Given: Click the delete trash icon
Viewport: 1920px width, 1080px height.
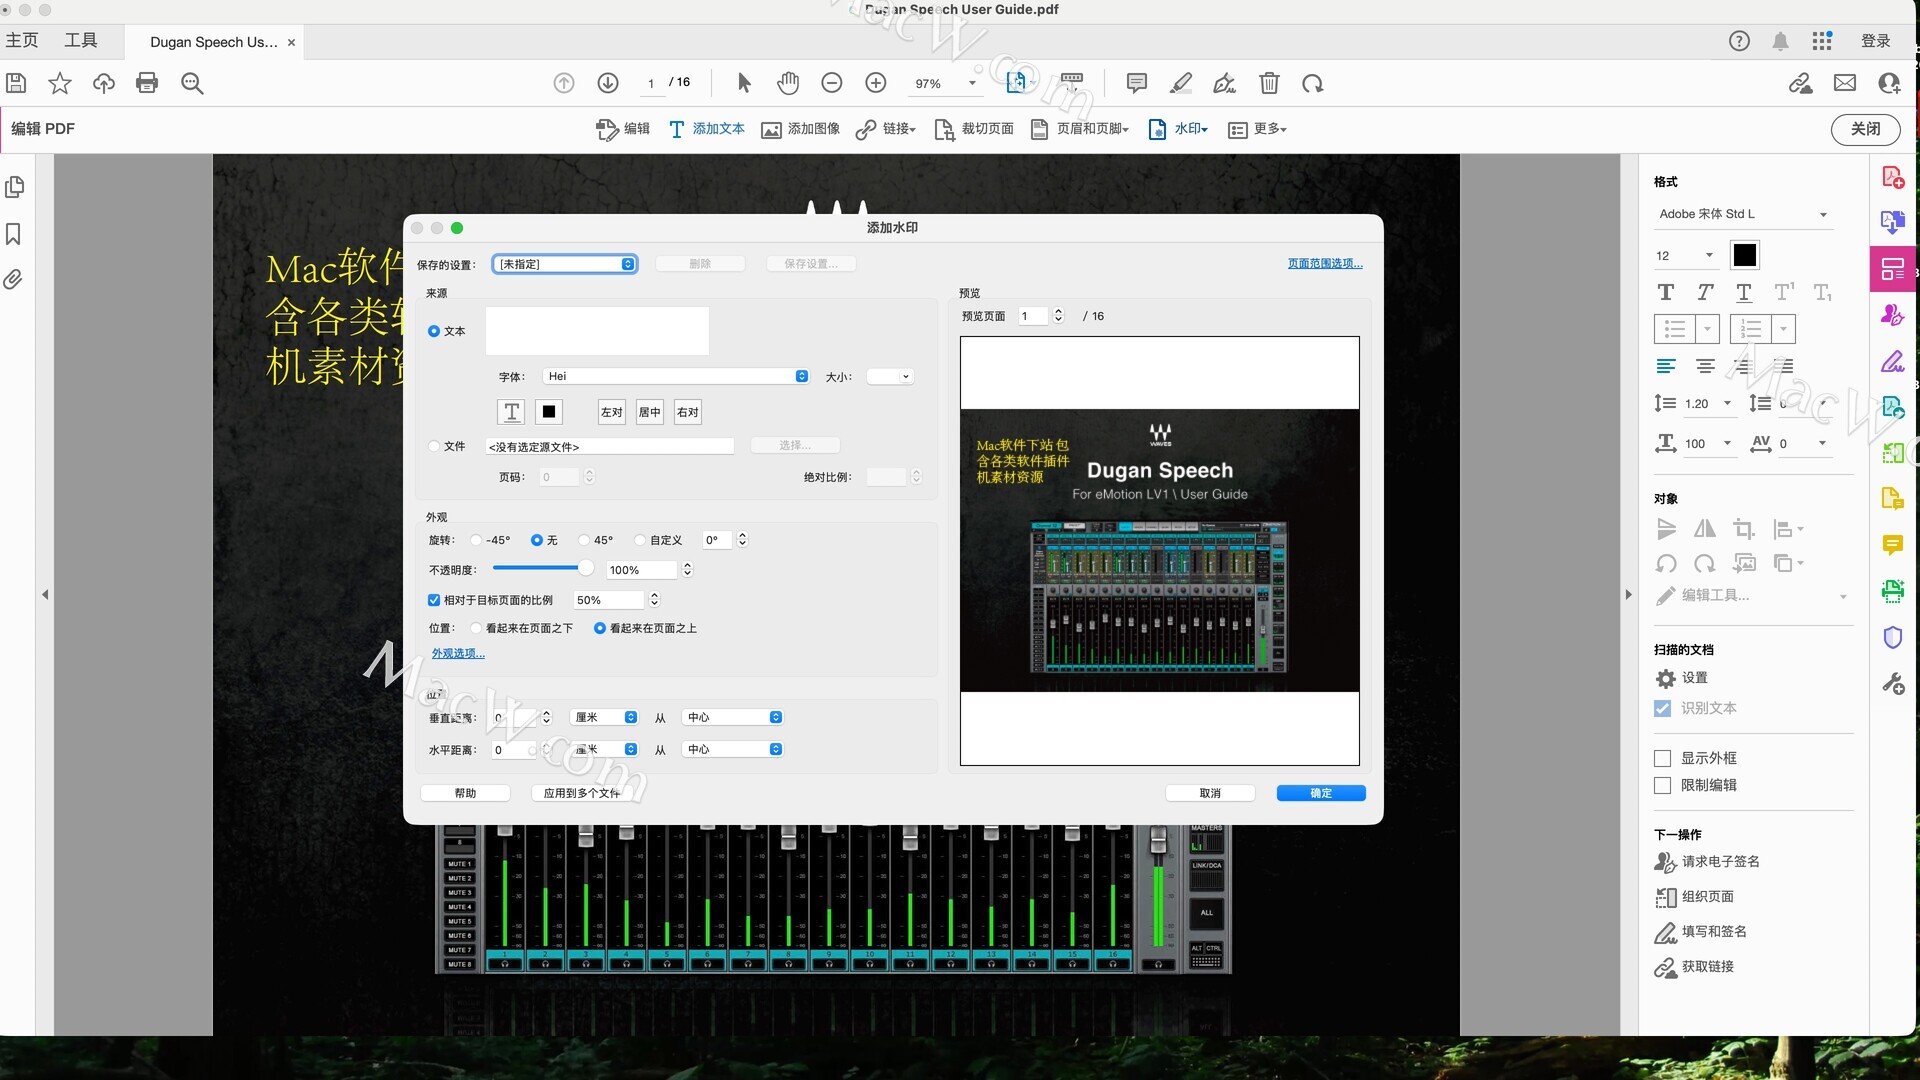Looking at the screenshot, I should coord(1269,83).
